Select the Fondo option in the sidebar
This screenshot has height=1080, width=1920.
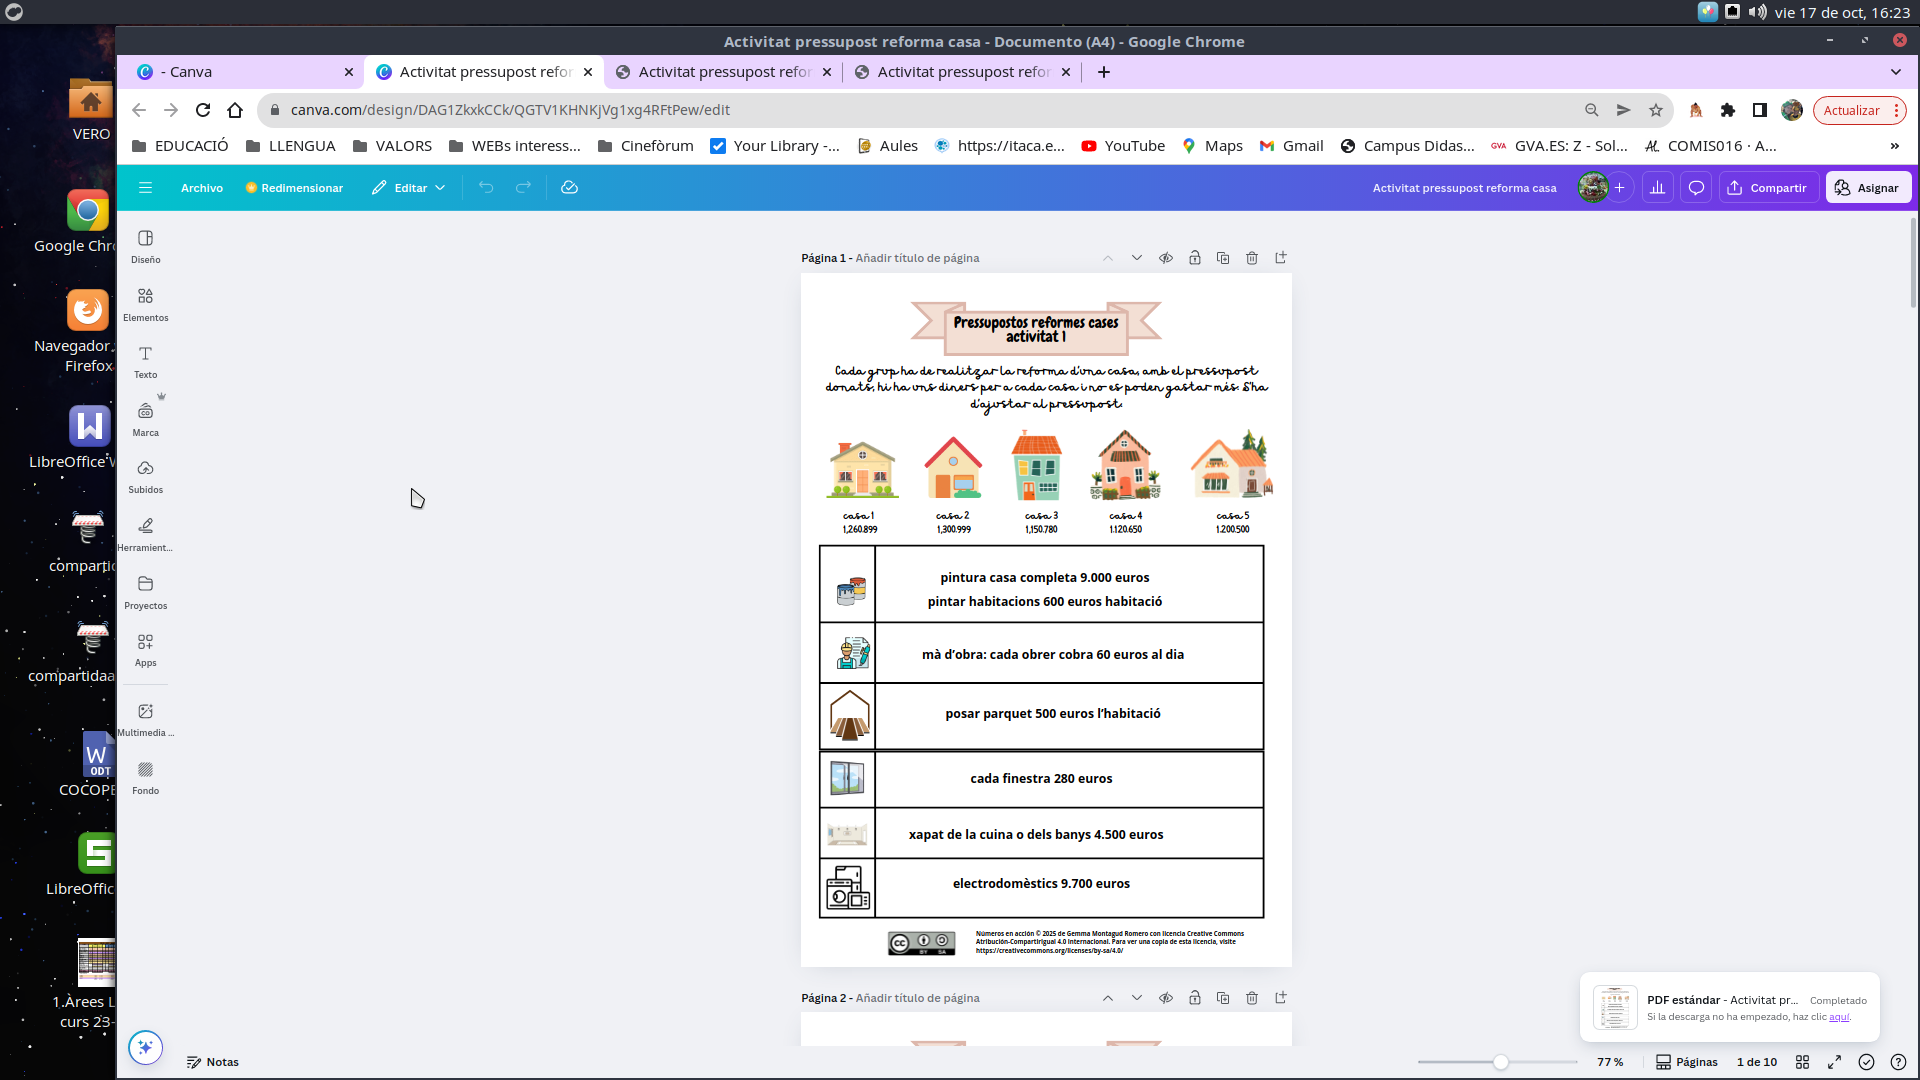145,776
